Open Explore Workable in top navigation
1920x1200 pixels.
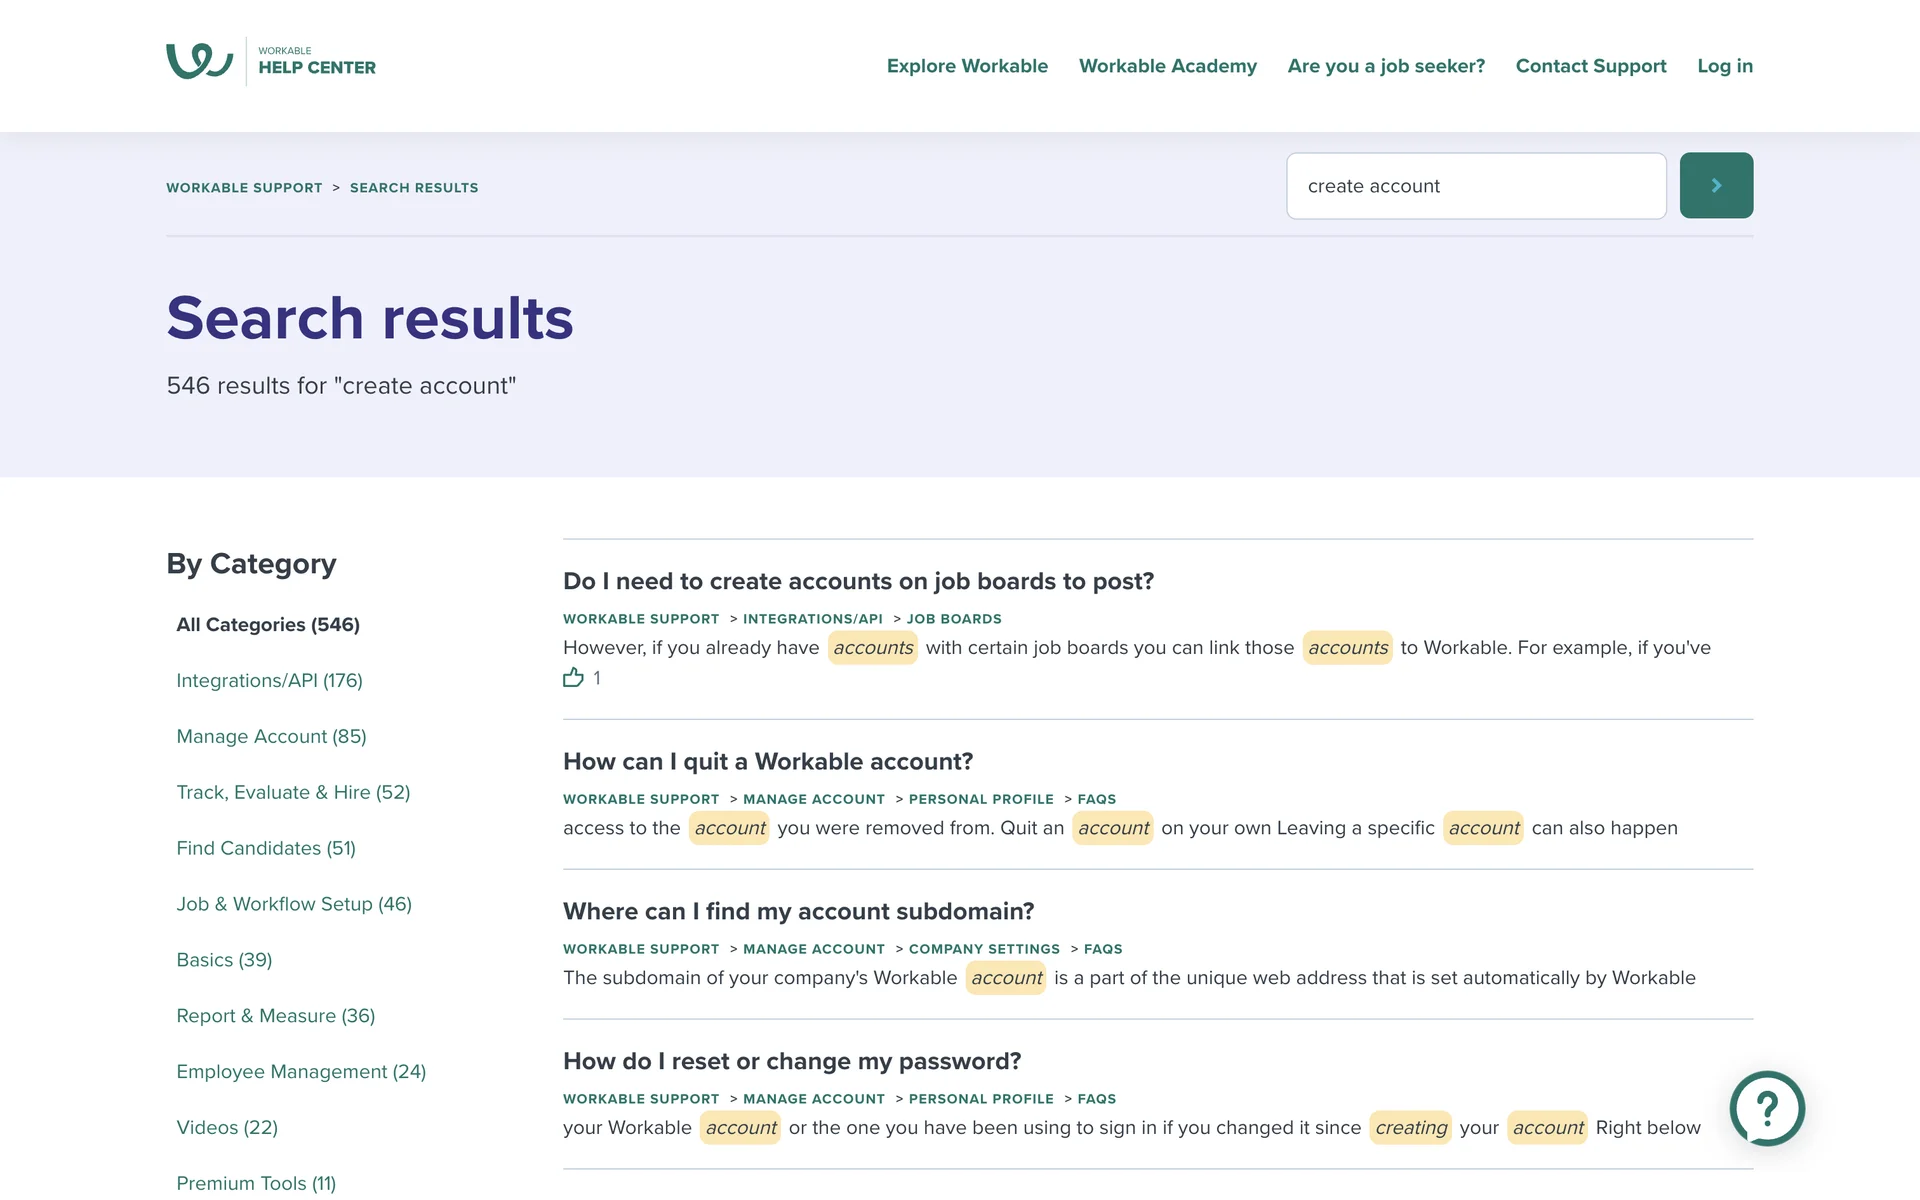967,66
